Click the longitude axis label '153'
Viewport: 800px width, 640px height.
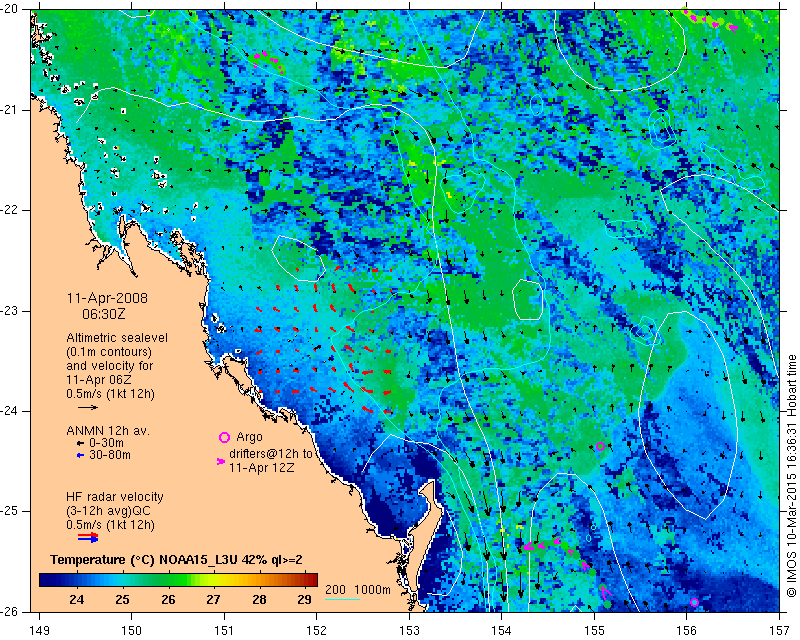click(409, 631)
